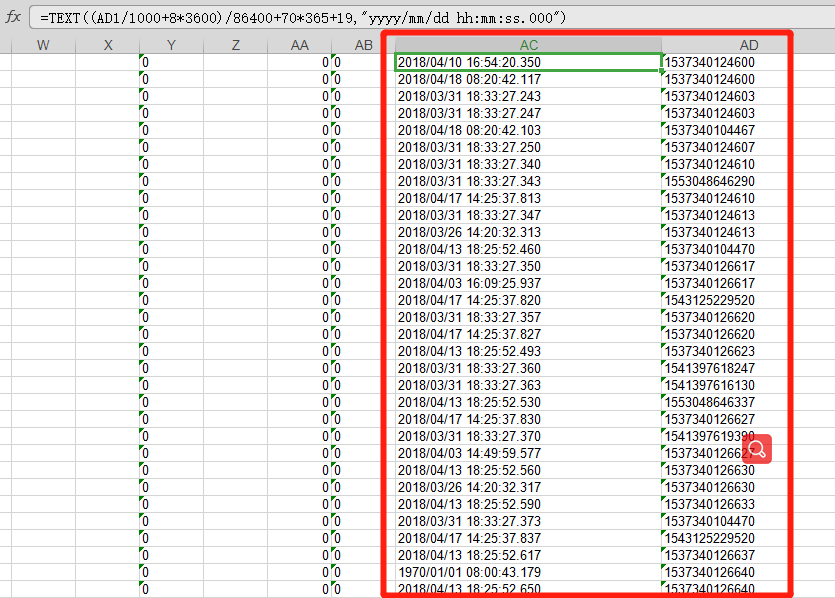
Task: Click cell 2018/04/17 14:25:37.830
Action: coord(528,420)
